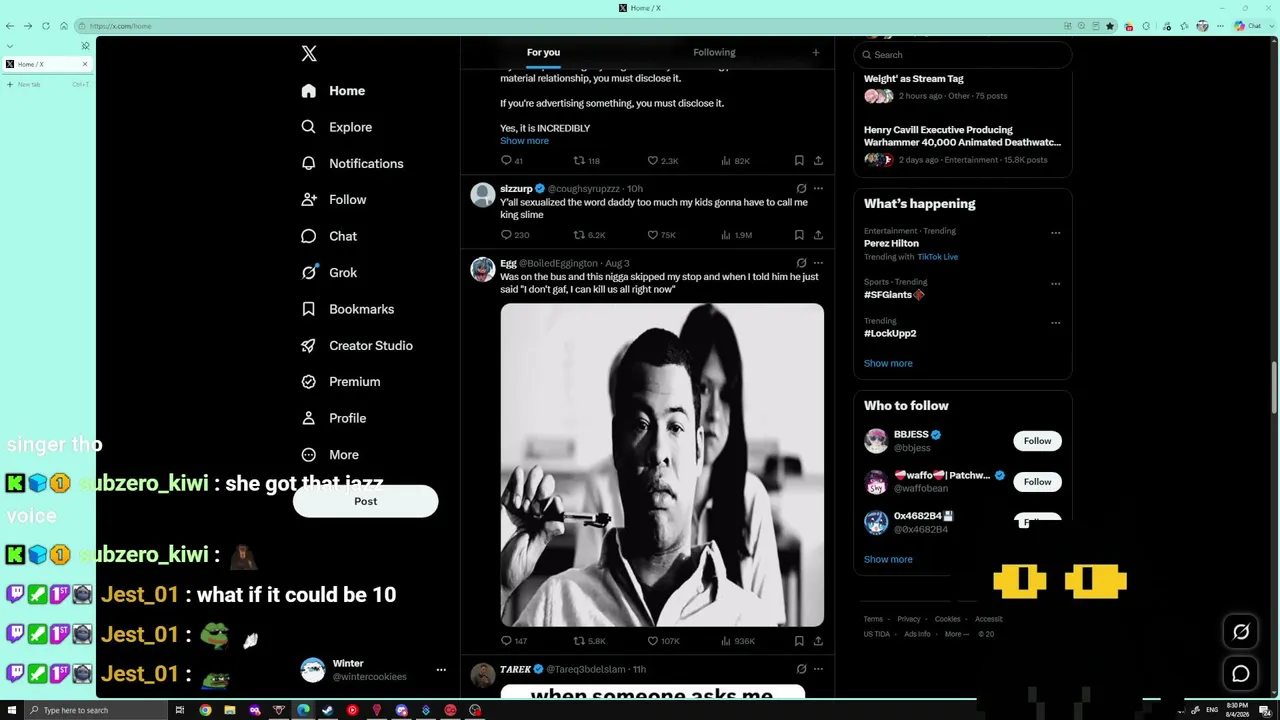This screenshot has width=1280, height=720.
Task: Repost the post with 118 reposts
Action: (x=586, y=161)
